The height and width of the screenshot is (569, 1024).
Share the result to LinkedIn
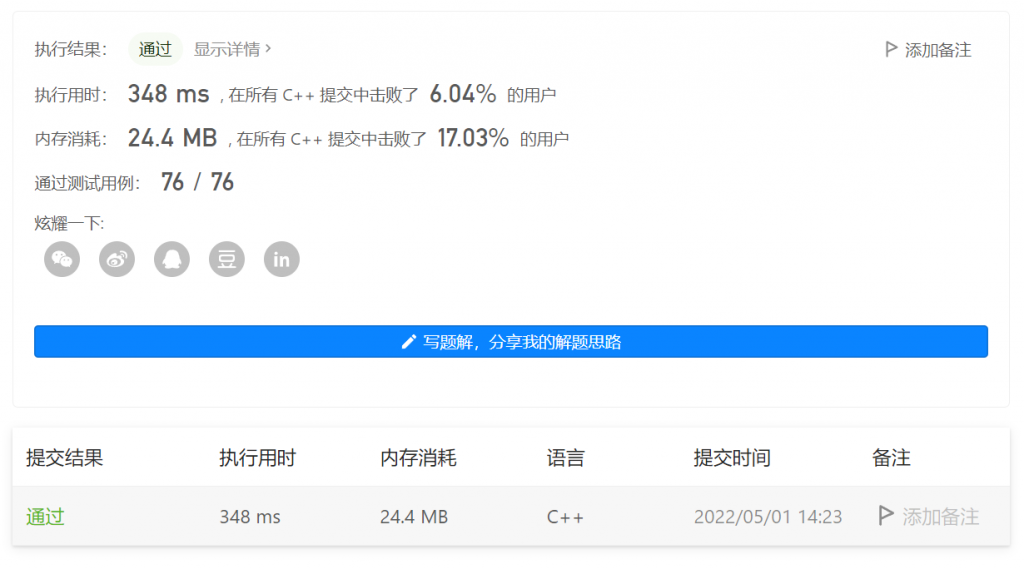(x=282, y=260)
